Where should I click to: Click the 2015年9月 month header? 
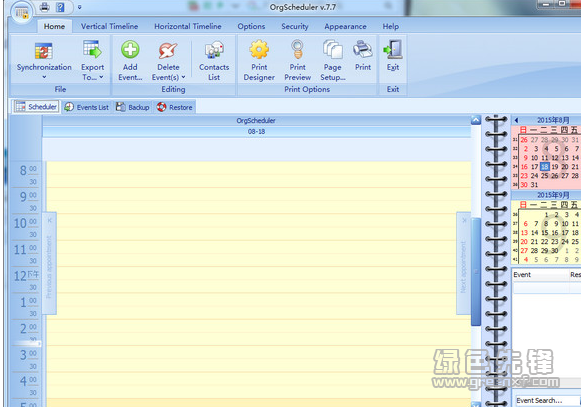pos(553,195)
